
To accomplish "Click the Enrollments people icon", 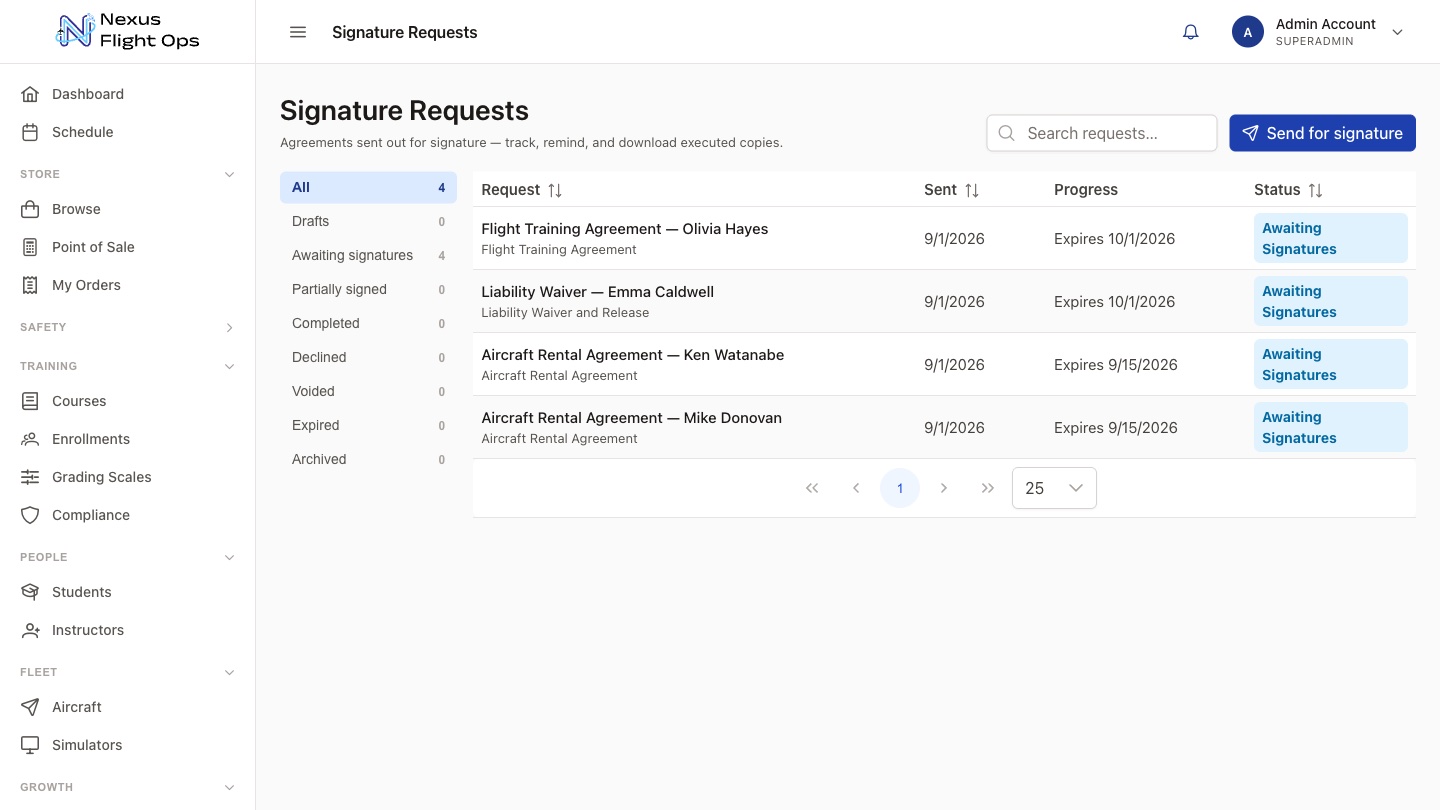I will coord(30,439).
